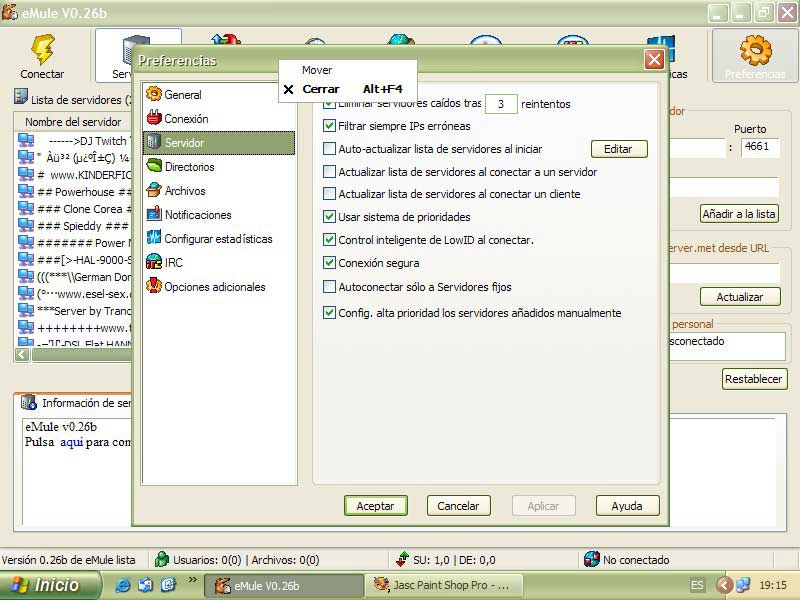Click the red Conexión plug icon
The image size is (800, 600).
click(154, 118)
